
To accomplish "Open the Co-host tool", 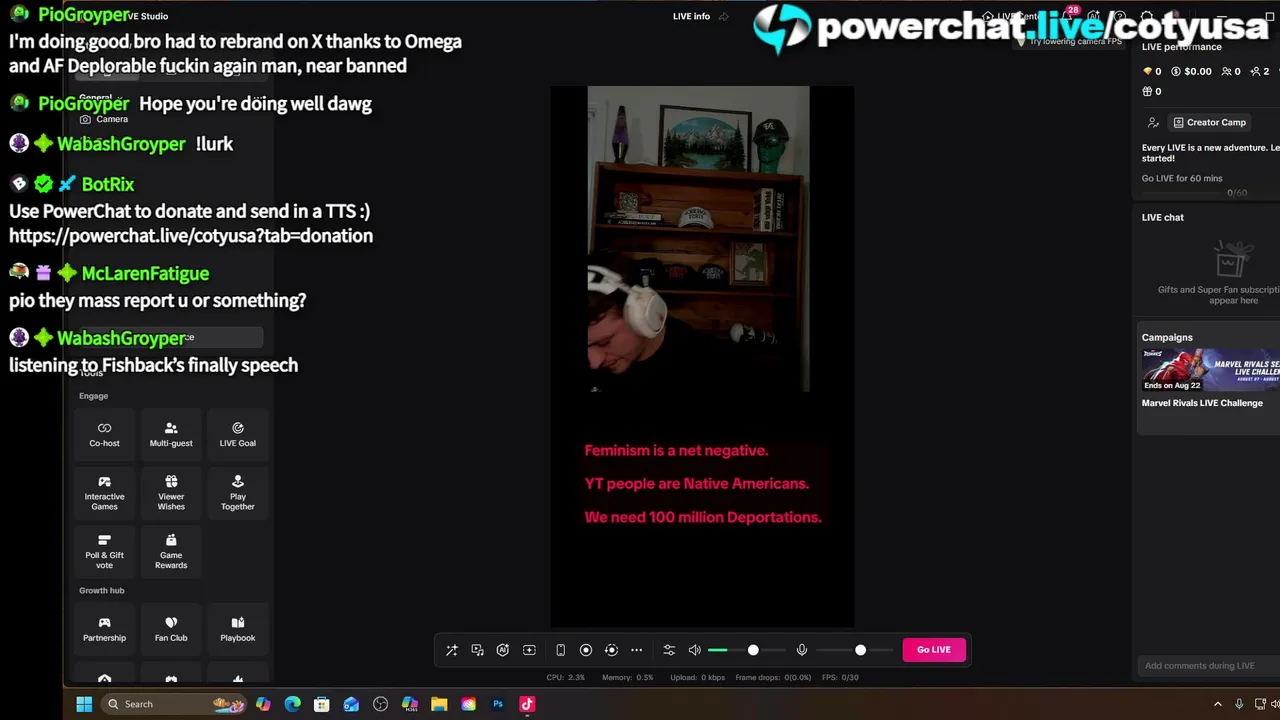I will 104,434.
